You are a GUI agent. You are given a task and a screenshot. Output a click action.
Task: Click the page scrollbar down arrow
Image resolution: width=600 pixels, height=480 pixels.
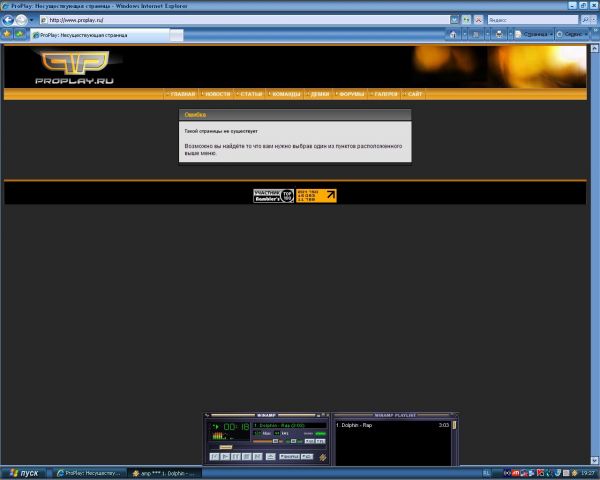click(x=594, y=460)
